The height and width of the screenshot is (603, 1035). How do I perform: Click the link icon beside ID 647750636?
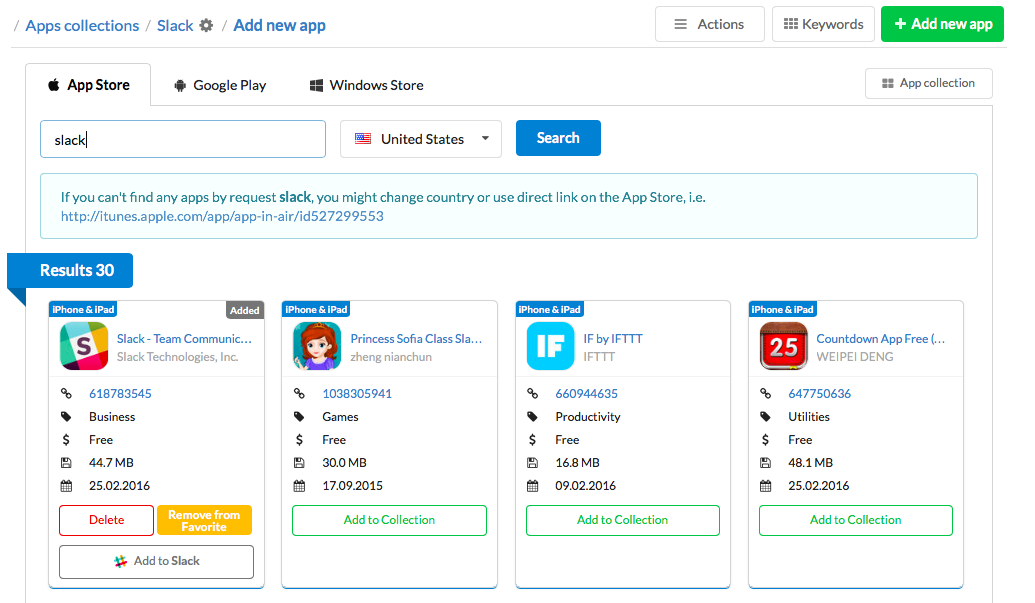pyautogui.click(x=766, y=394)
